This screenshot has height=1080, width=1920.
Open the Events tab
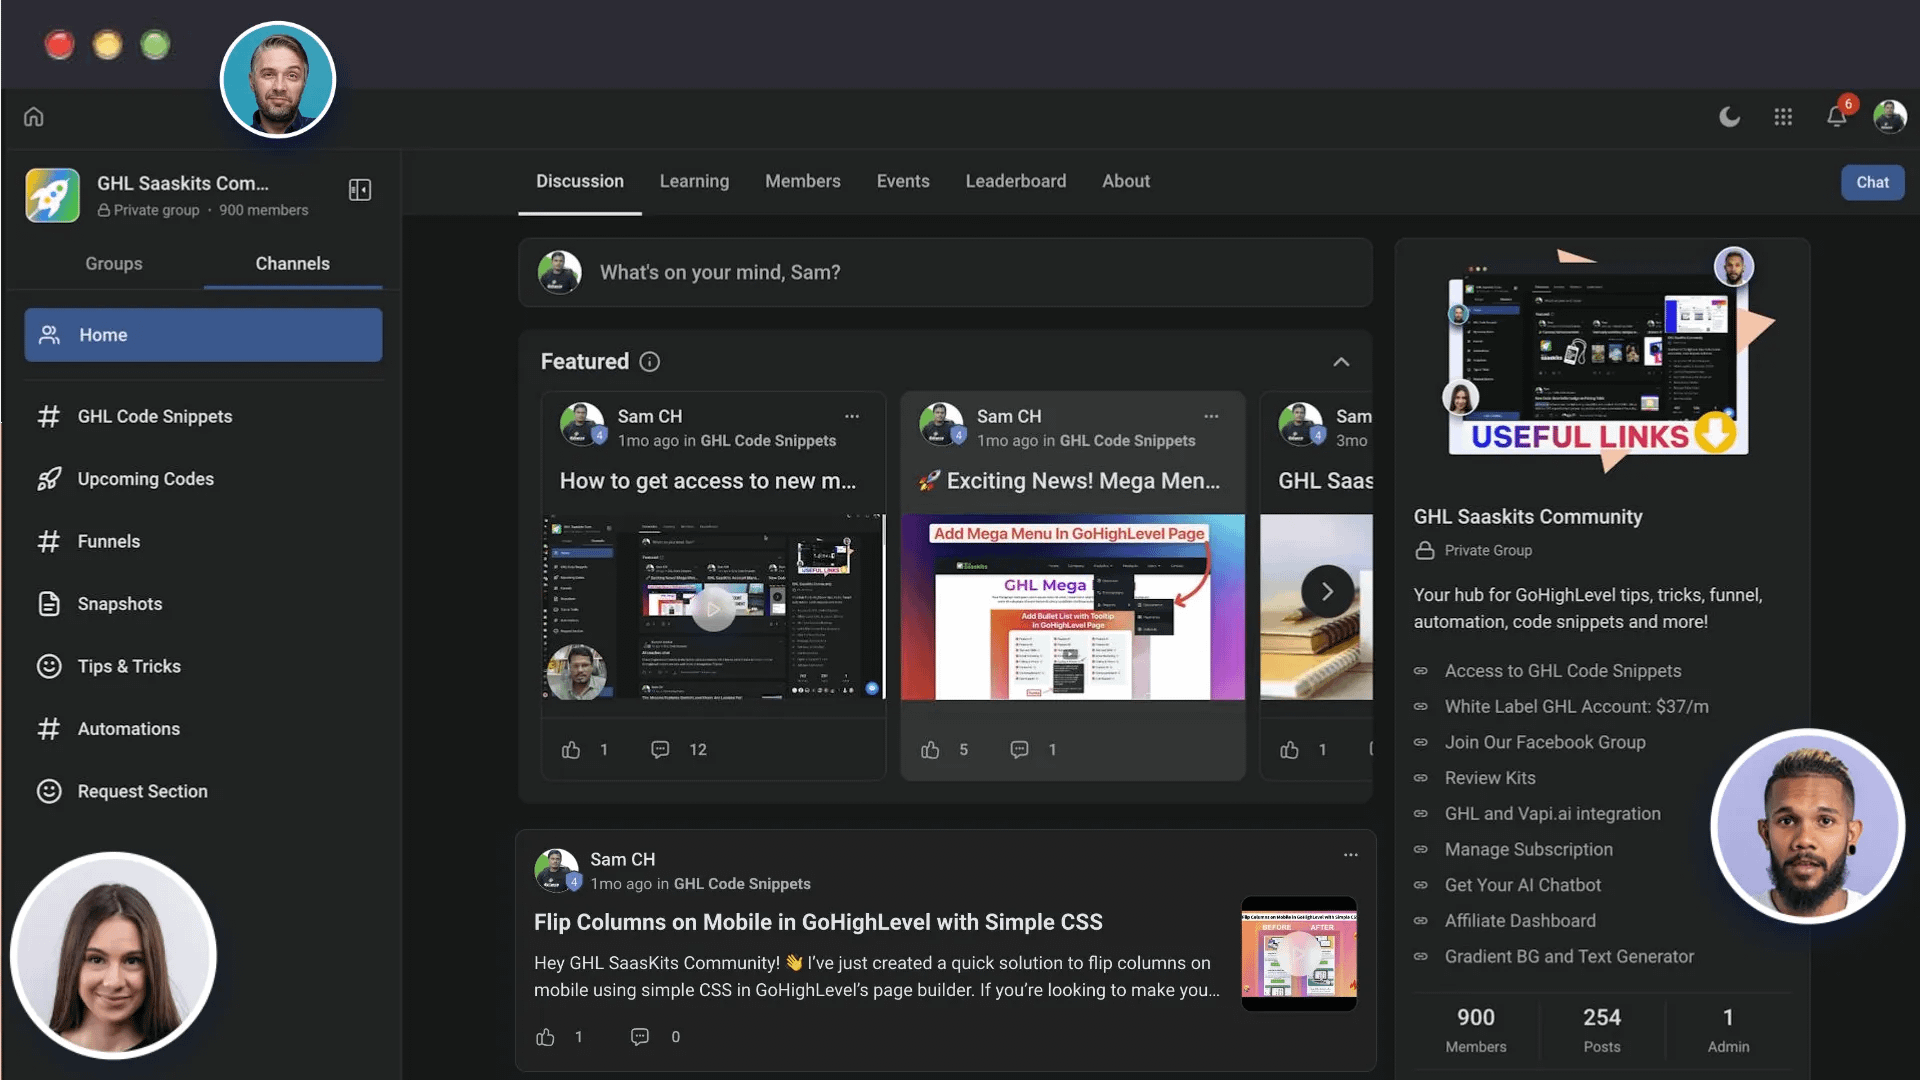pyautogui.click(x=903, y=182)
